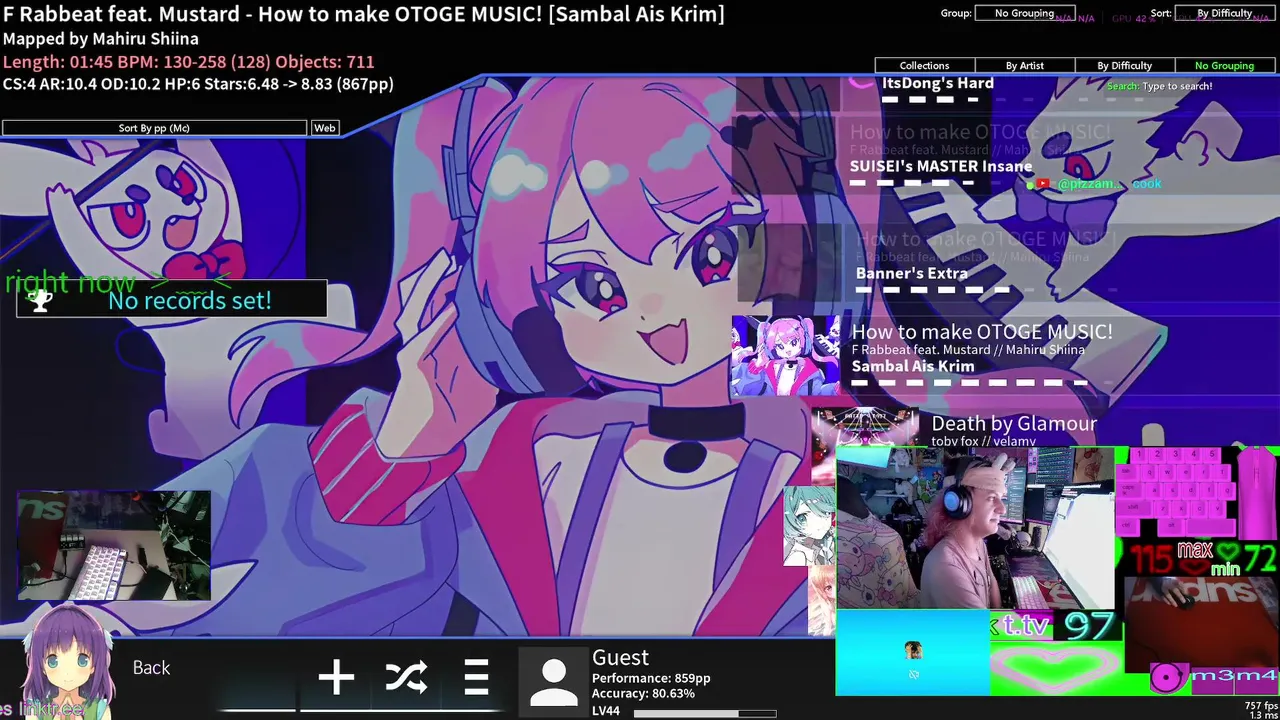1280x720 pixels.
Task: Click the plus mods icon in bottom bar
Action: point(336,678)
